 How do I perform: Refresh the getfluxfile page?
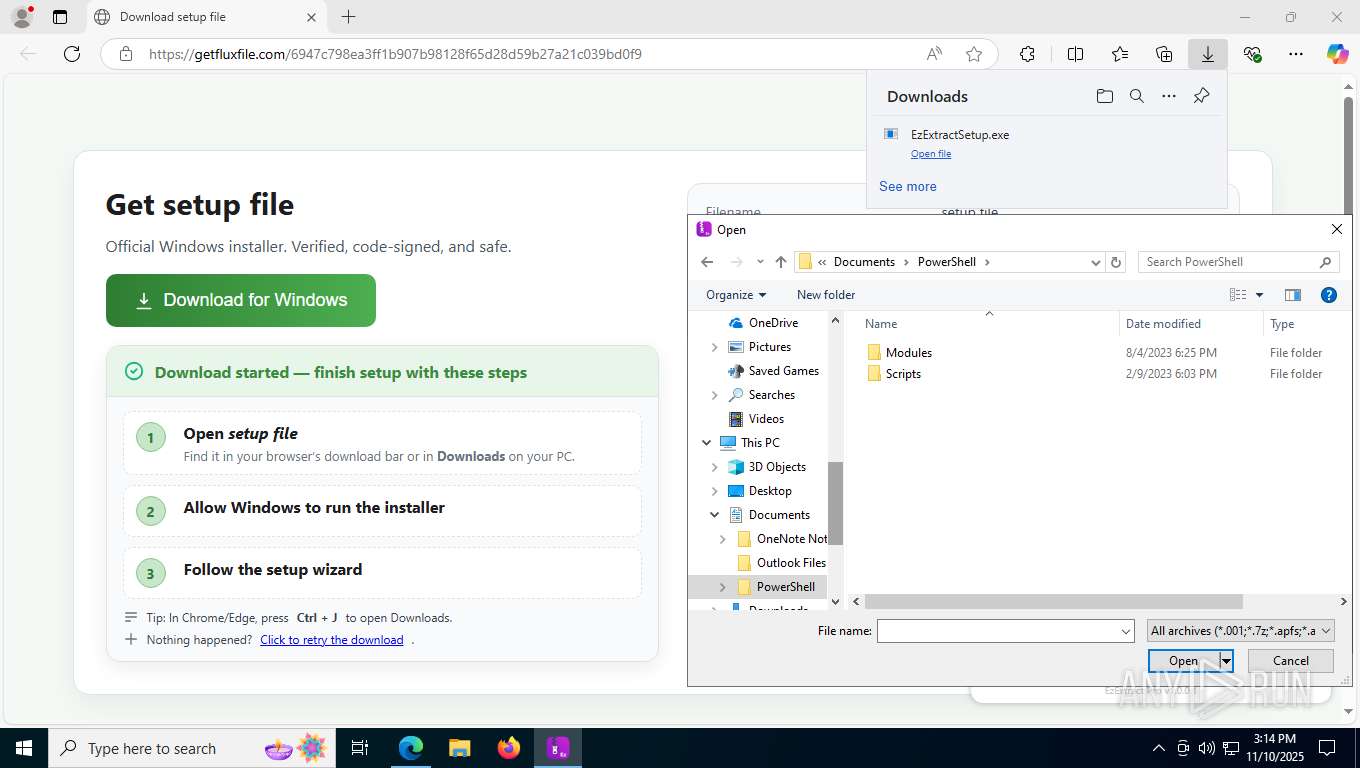tap(72, 54)
